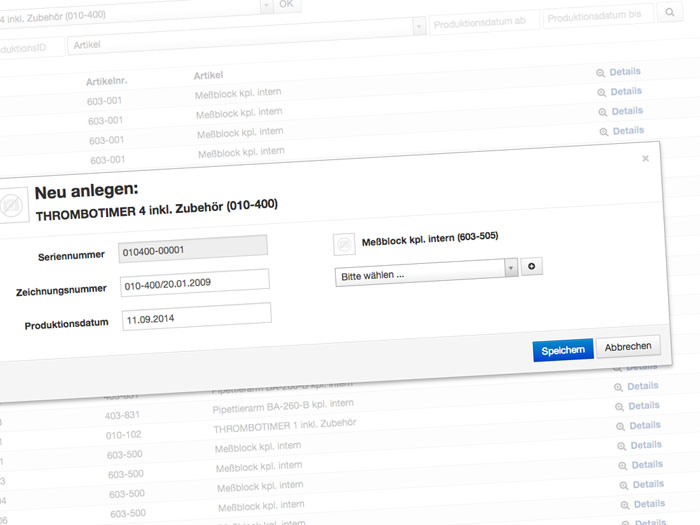This screenshot has height=525, width=700.
Task: Select the Artikel column header
Action: pyautogui.click(x=208, y=75)
